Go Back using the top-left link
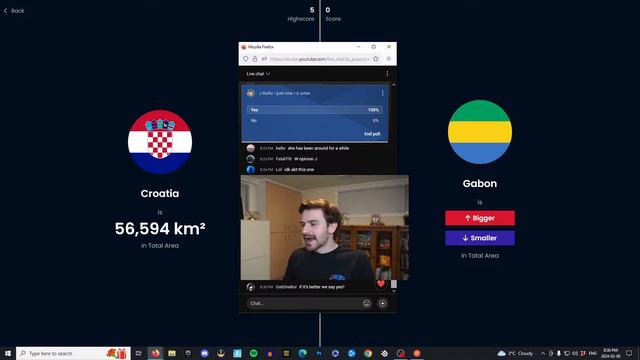The height and width of the screenshot is (360, 640). tap(14, 11)
